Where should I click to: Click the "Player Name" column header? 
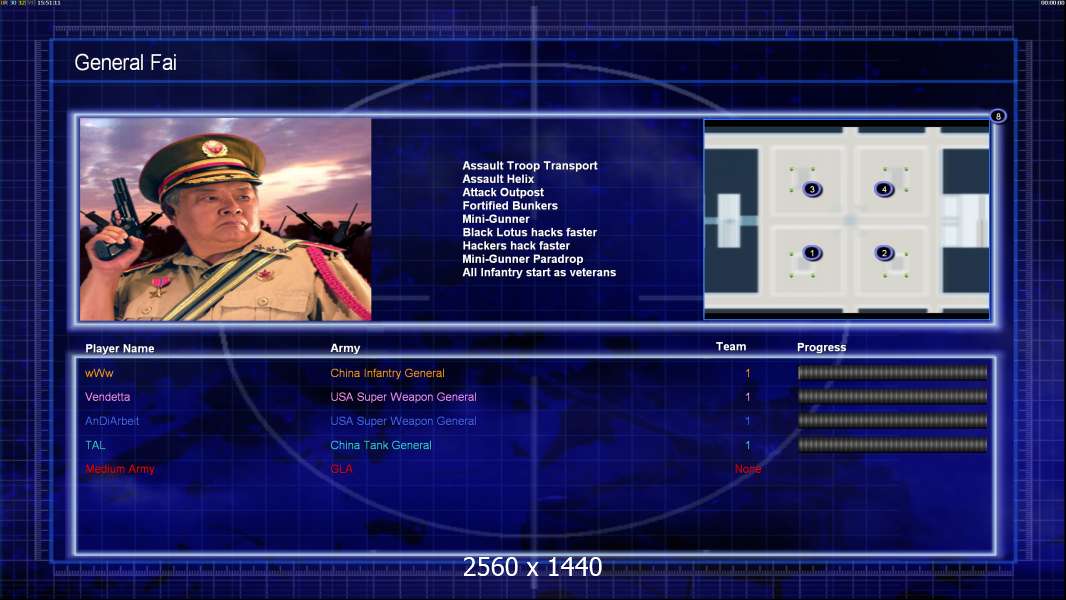click(x=120, y=348)
